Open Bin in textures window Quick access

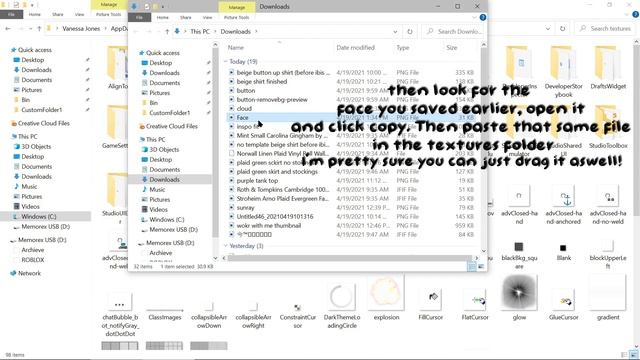click(25, 100)
